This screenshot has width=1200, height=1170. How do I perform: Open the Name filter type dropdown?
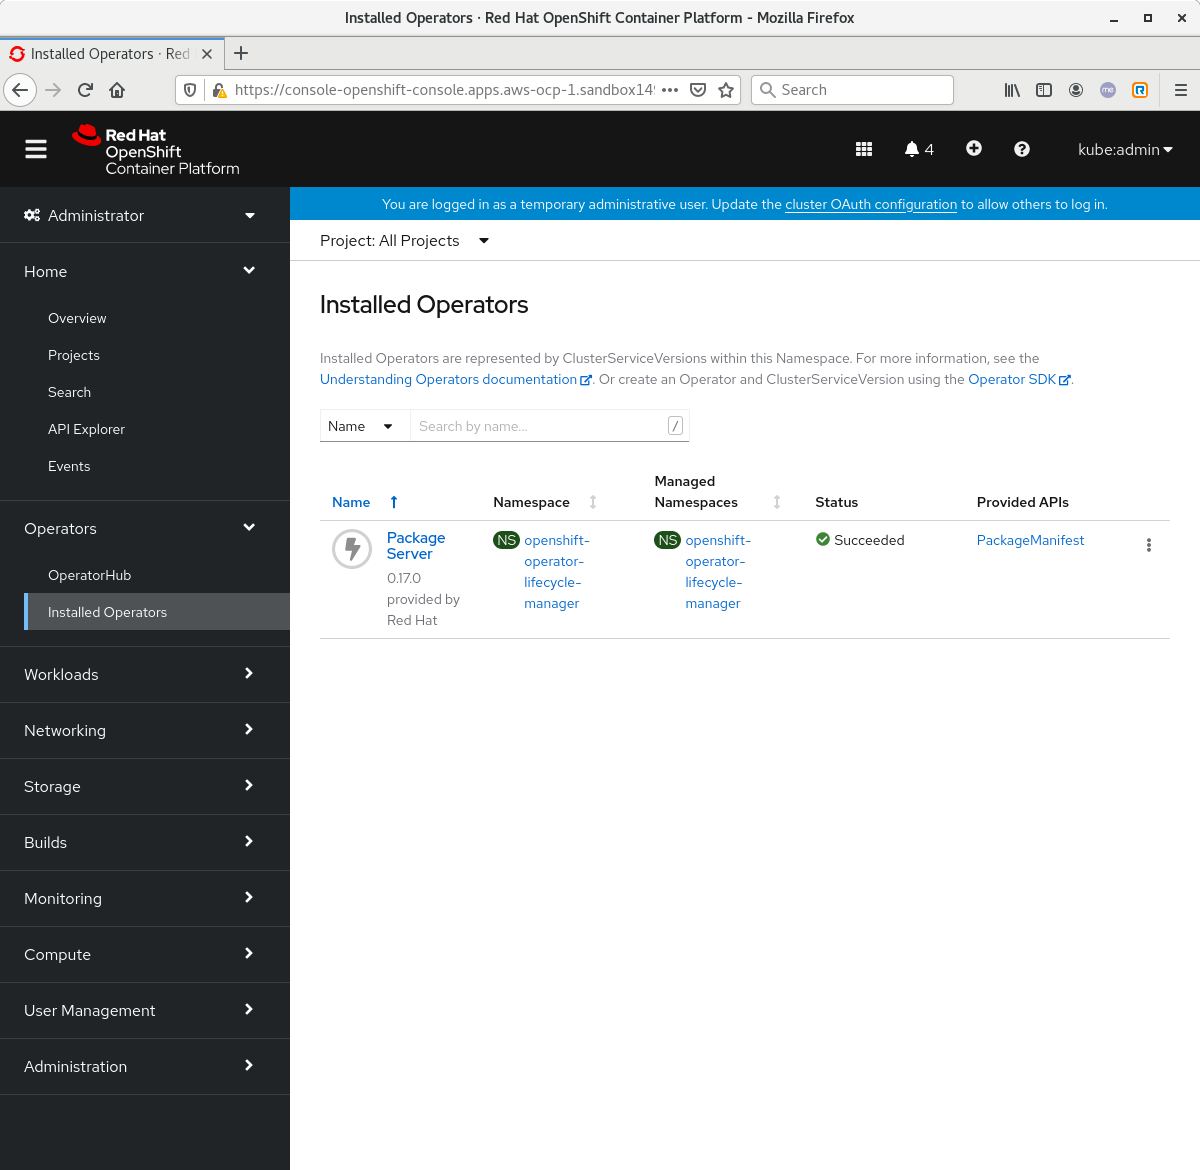tap(364, 425)
